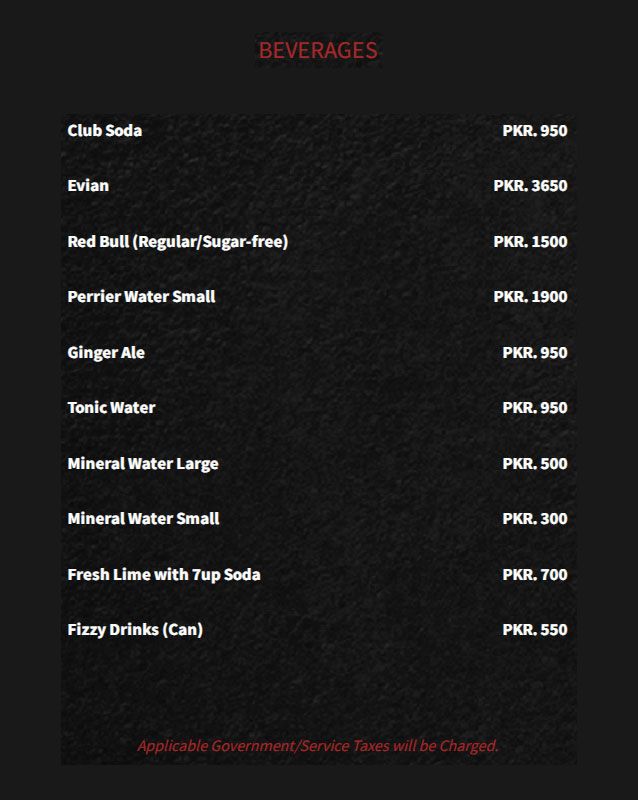Select the Mineral Water Small item

coord(143,518)
